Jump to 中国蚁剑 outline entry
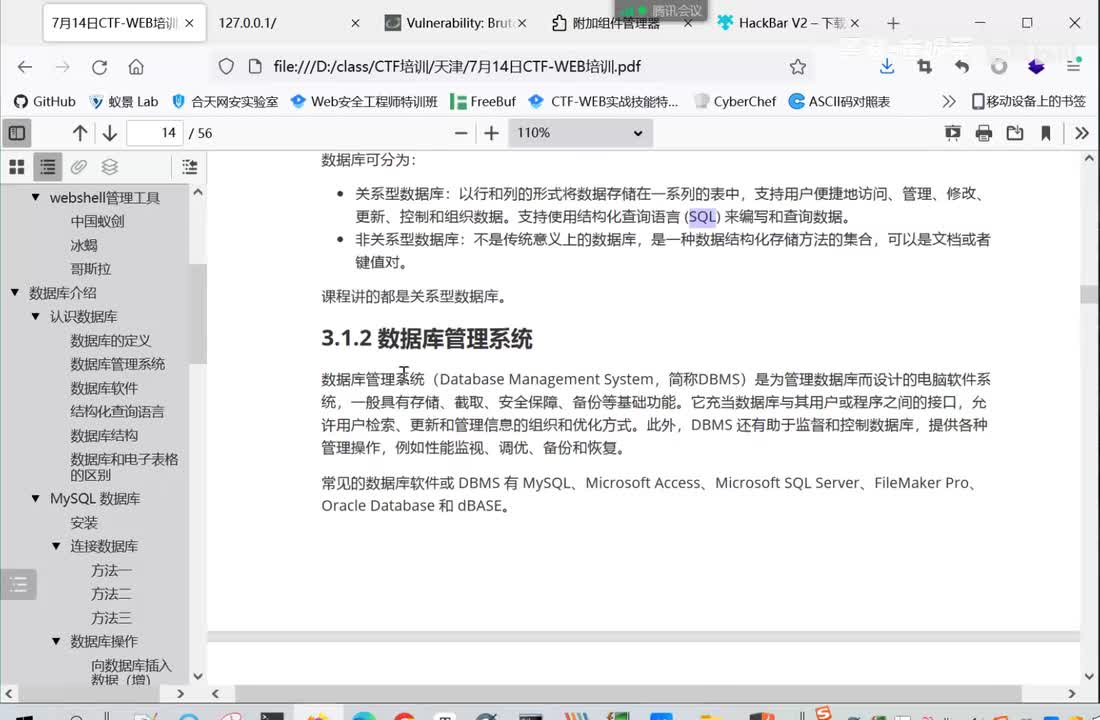Viewport: 1100px width, 720px height. [97, 221]
